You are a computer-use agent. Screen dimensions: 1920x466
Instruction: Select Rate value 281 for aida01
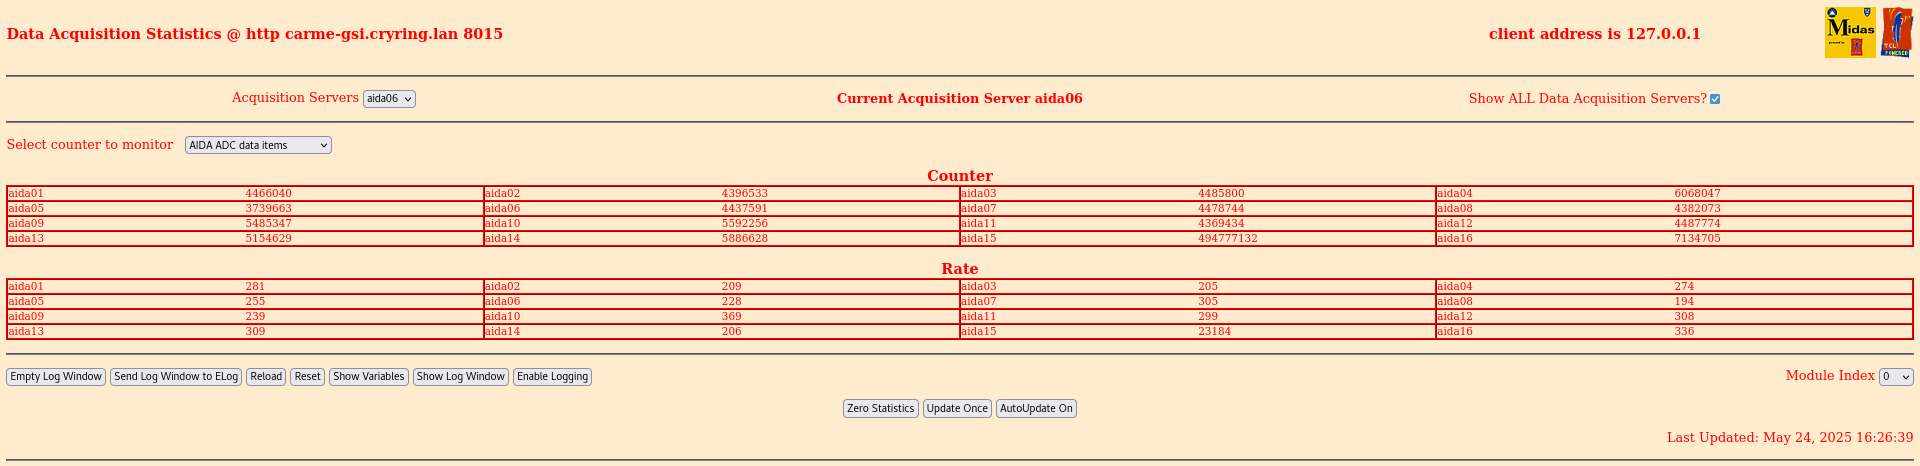255,287
